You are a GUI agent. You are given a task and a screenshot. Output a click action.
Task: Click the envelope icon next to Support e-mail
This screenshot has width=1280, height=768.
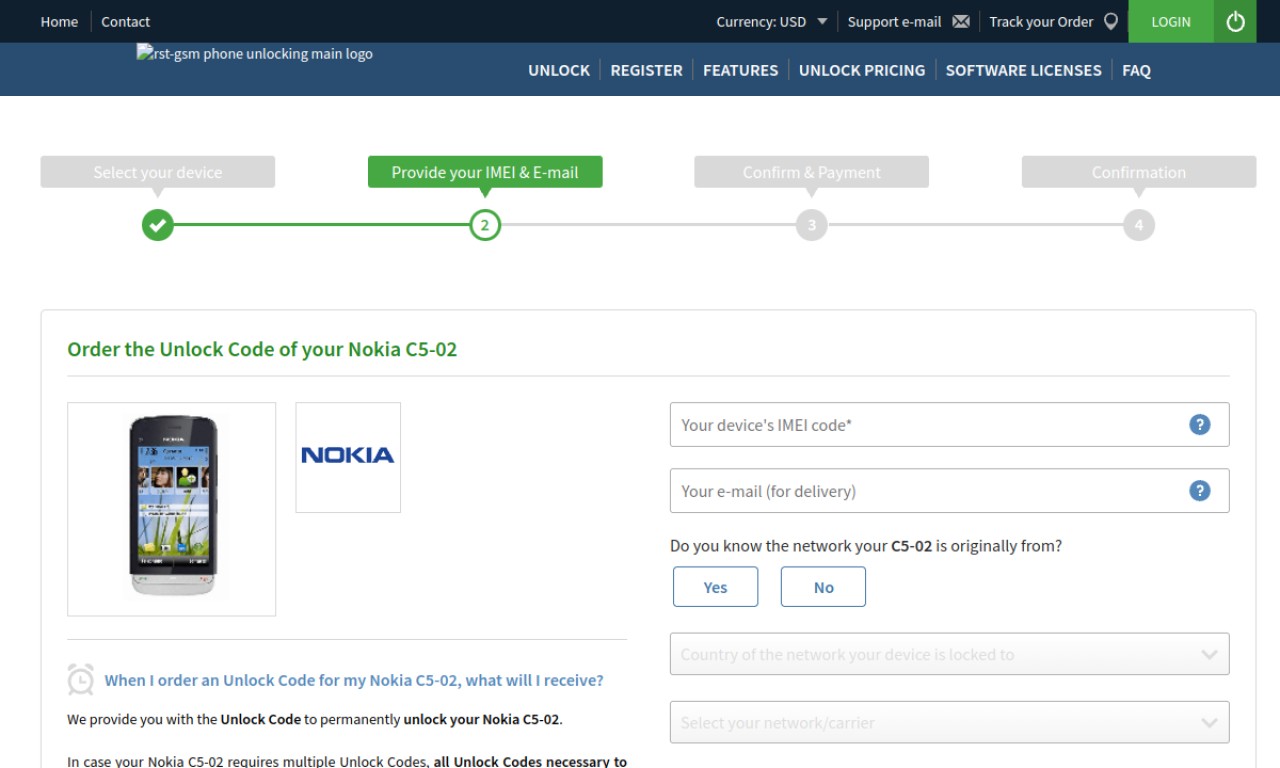click(x=961, y=22)
